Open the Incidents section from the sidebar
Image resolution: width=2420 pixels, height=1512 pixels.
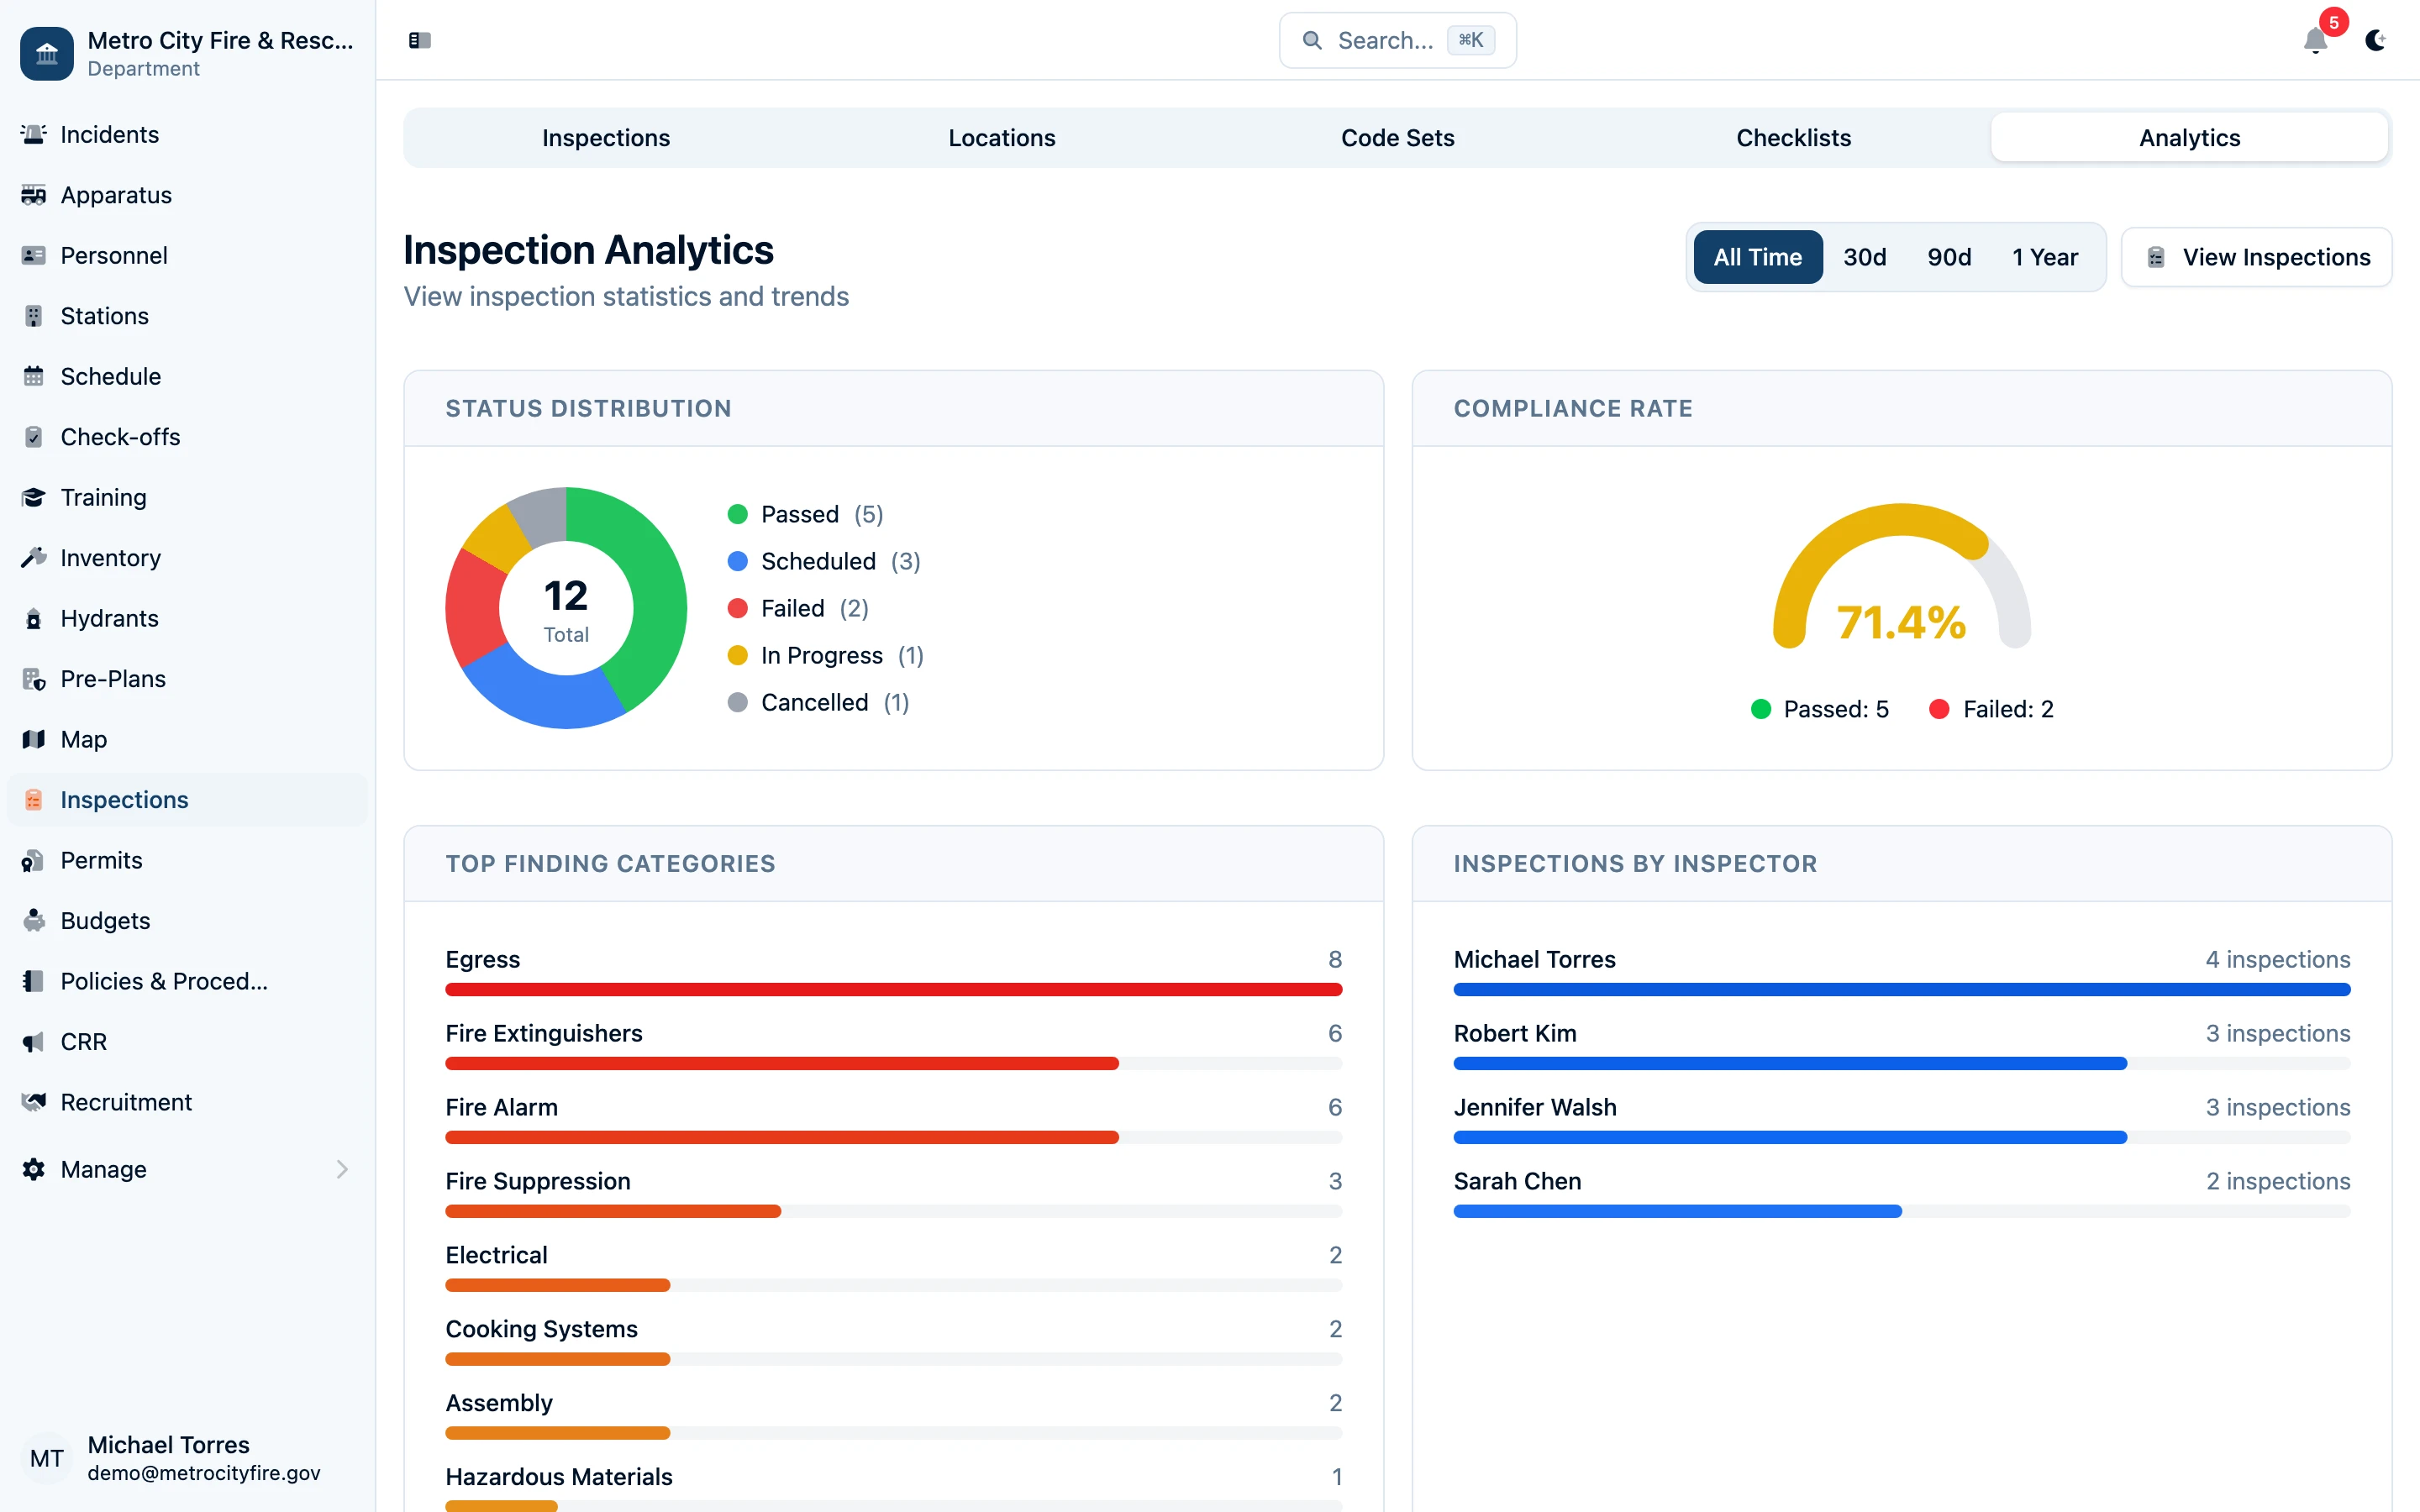click(x=108, y=134)
